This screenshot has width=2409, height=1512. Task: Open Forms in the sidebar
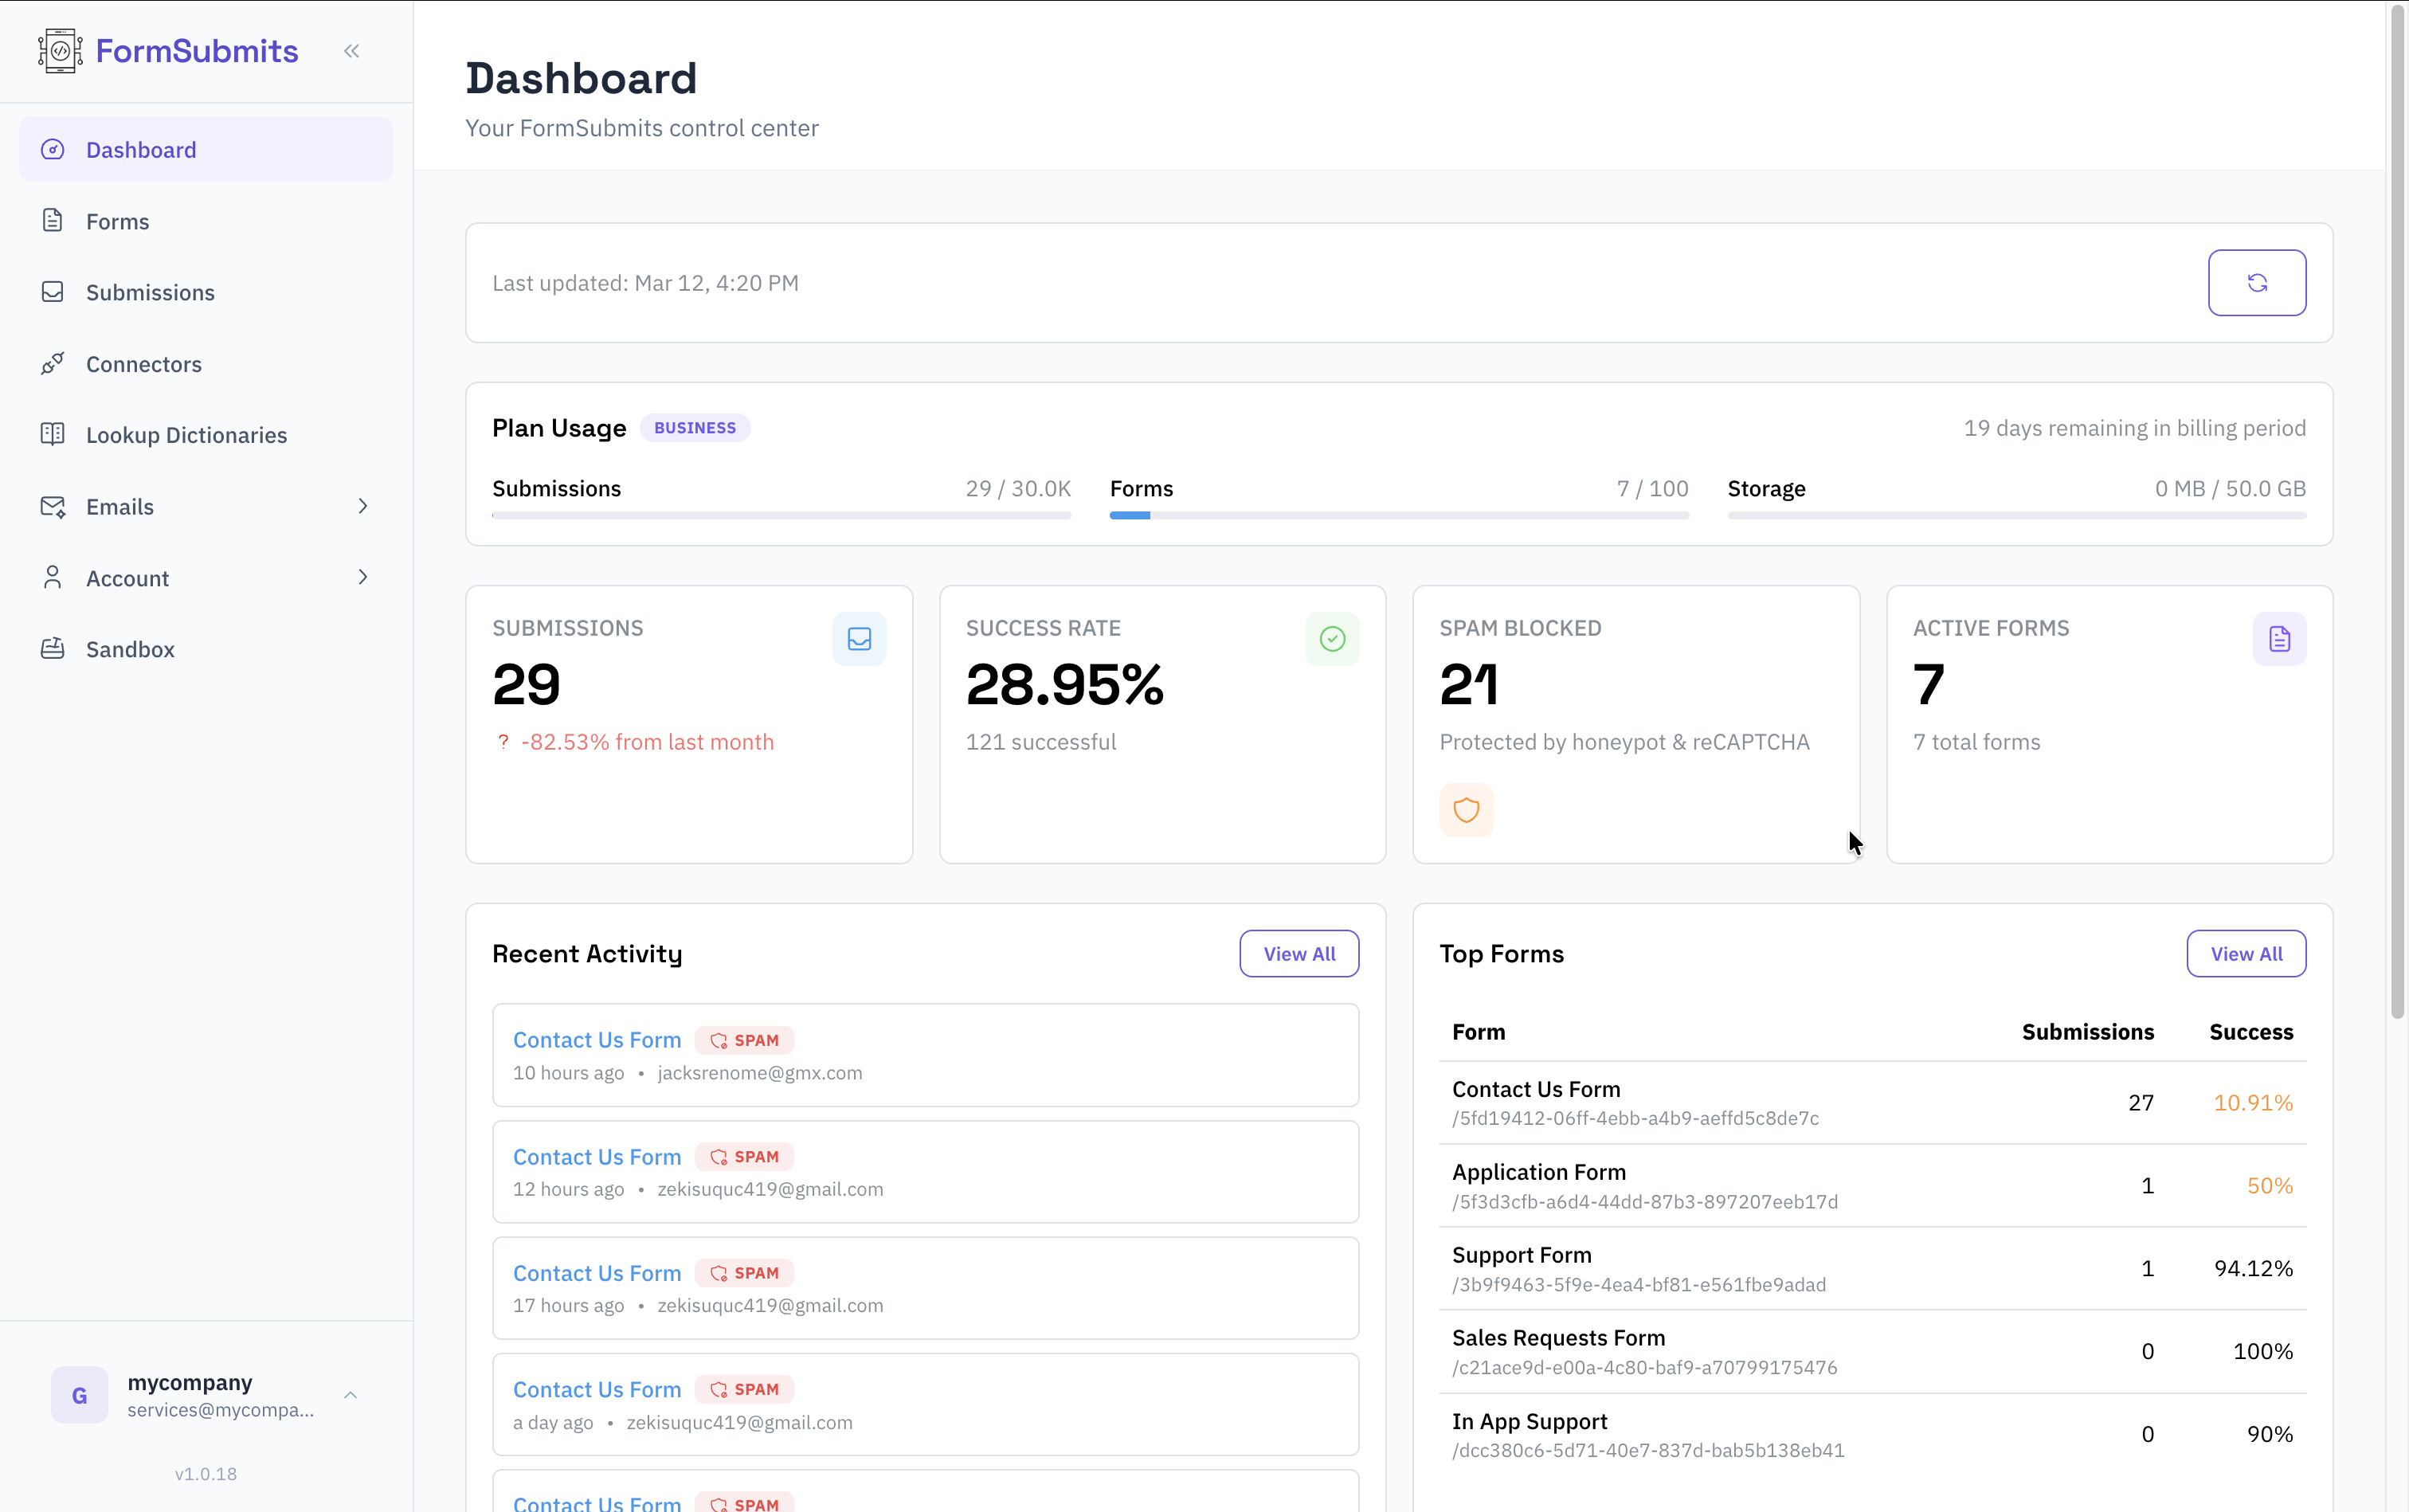pyautogui.click(x=117, y=221)
